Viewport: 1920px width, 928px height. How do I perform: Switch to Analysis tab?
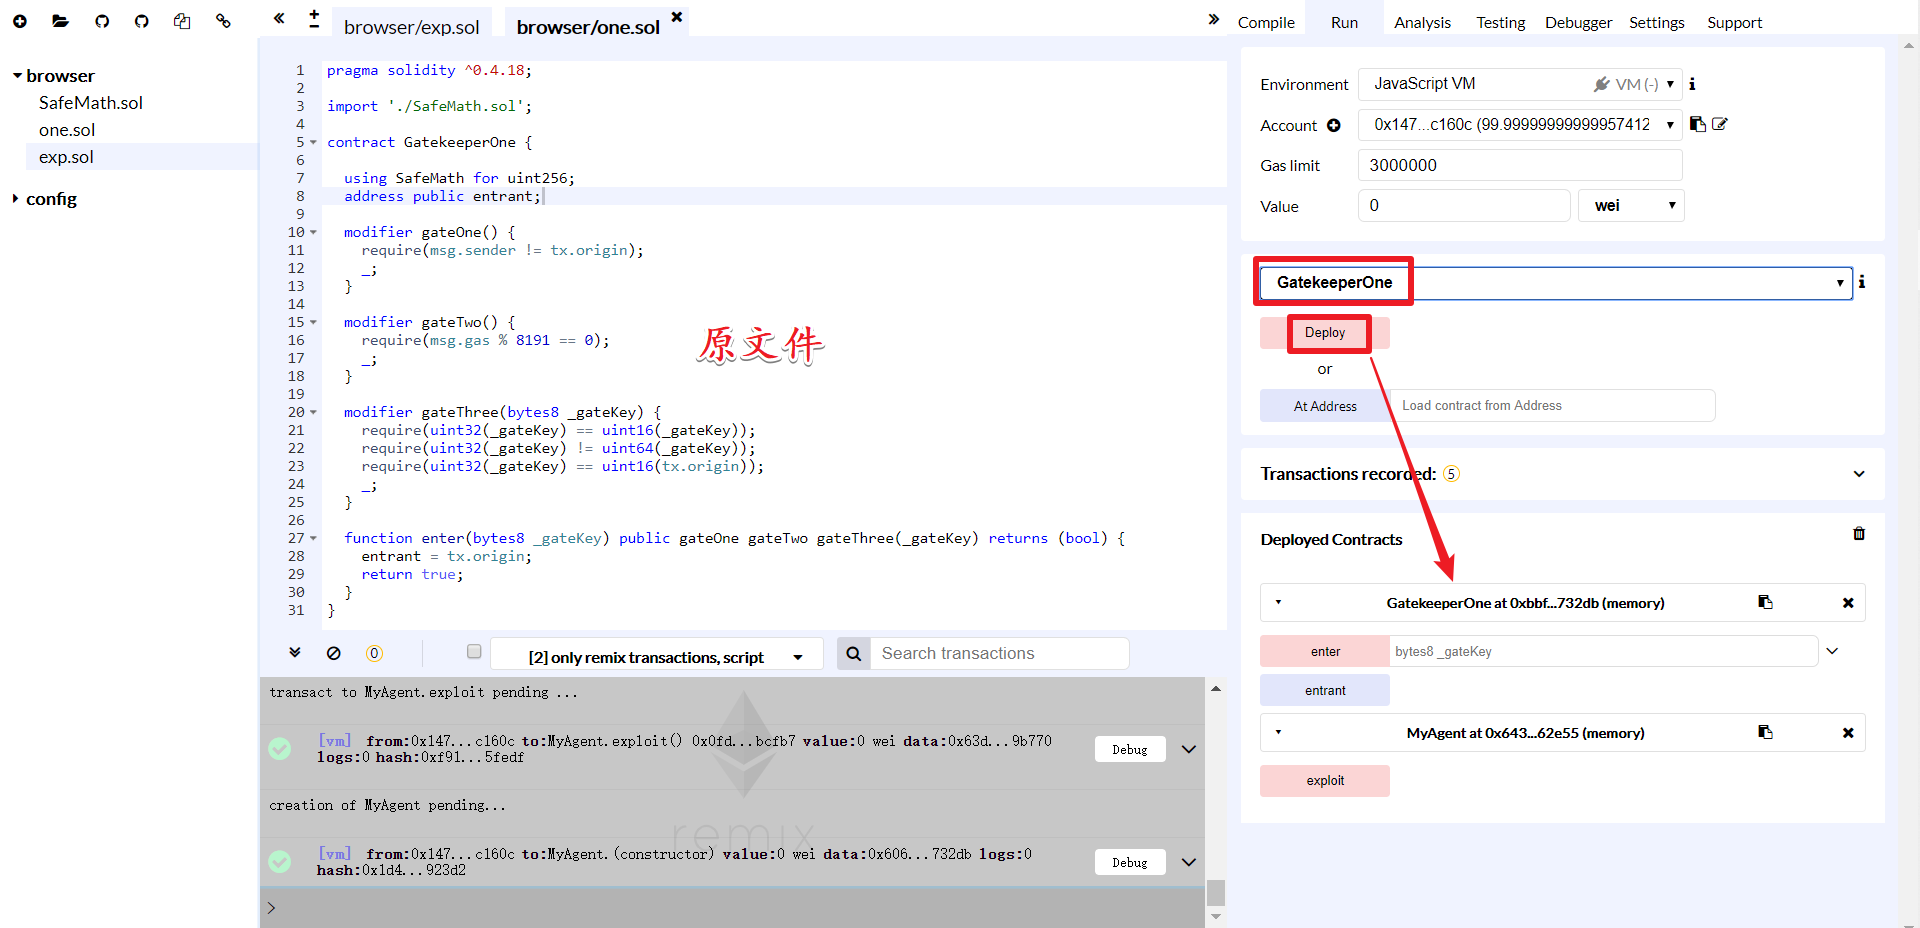[1422, 23]
